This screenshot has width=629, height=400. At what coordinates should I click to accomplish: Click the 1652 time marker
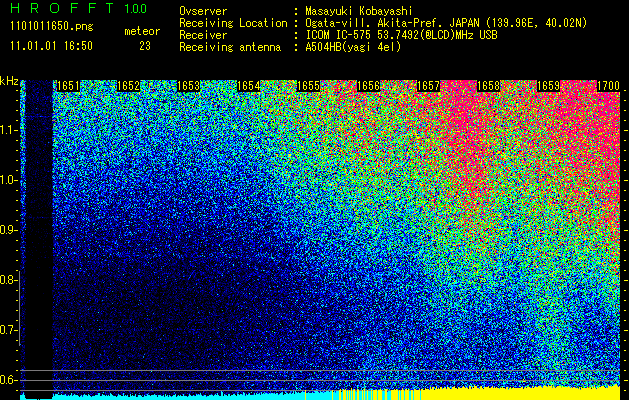[128, 86]
